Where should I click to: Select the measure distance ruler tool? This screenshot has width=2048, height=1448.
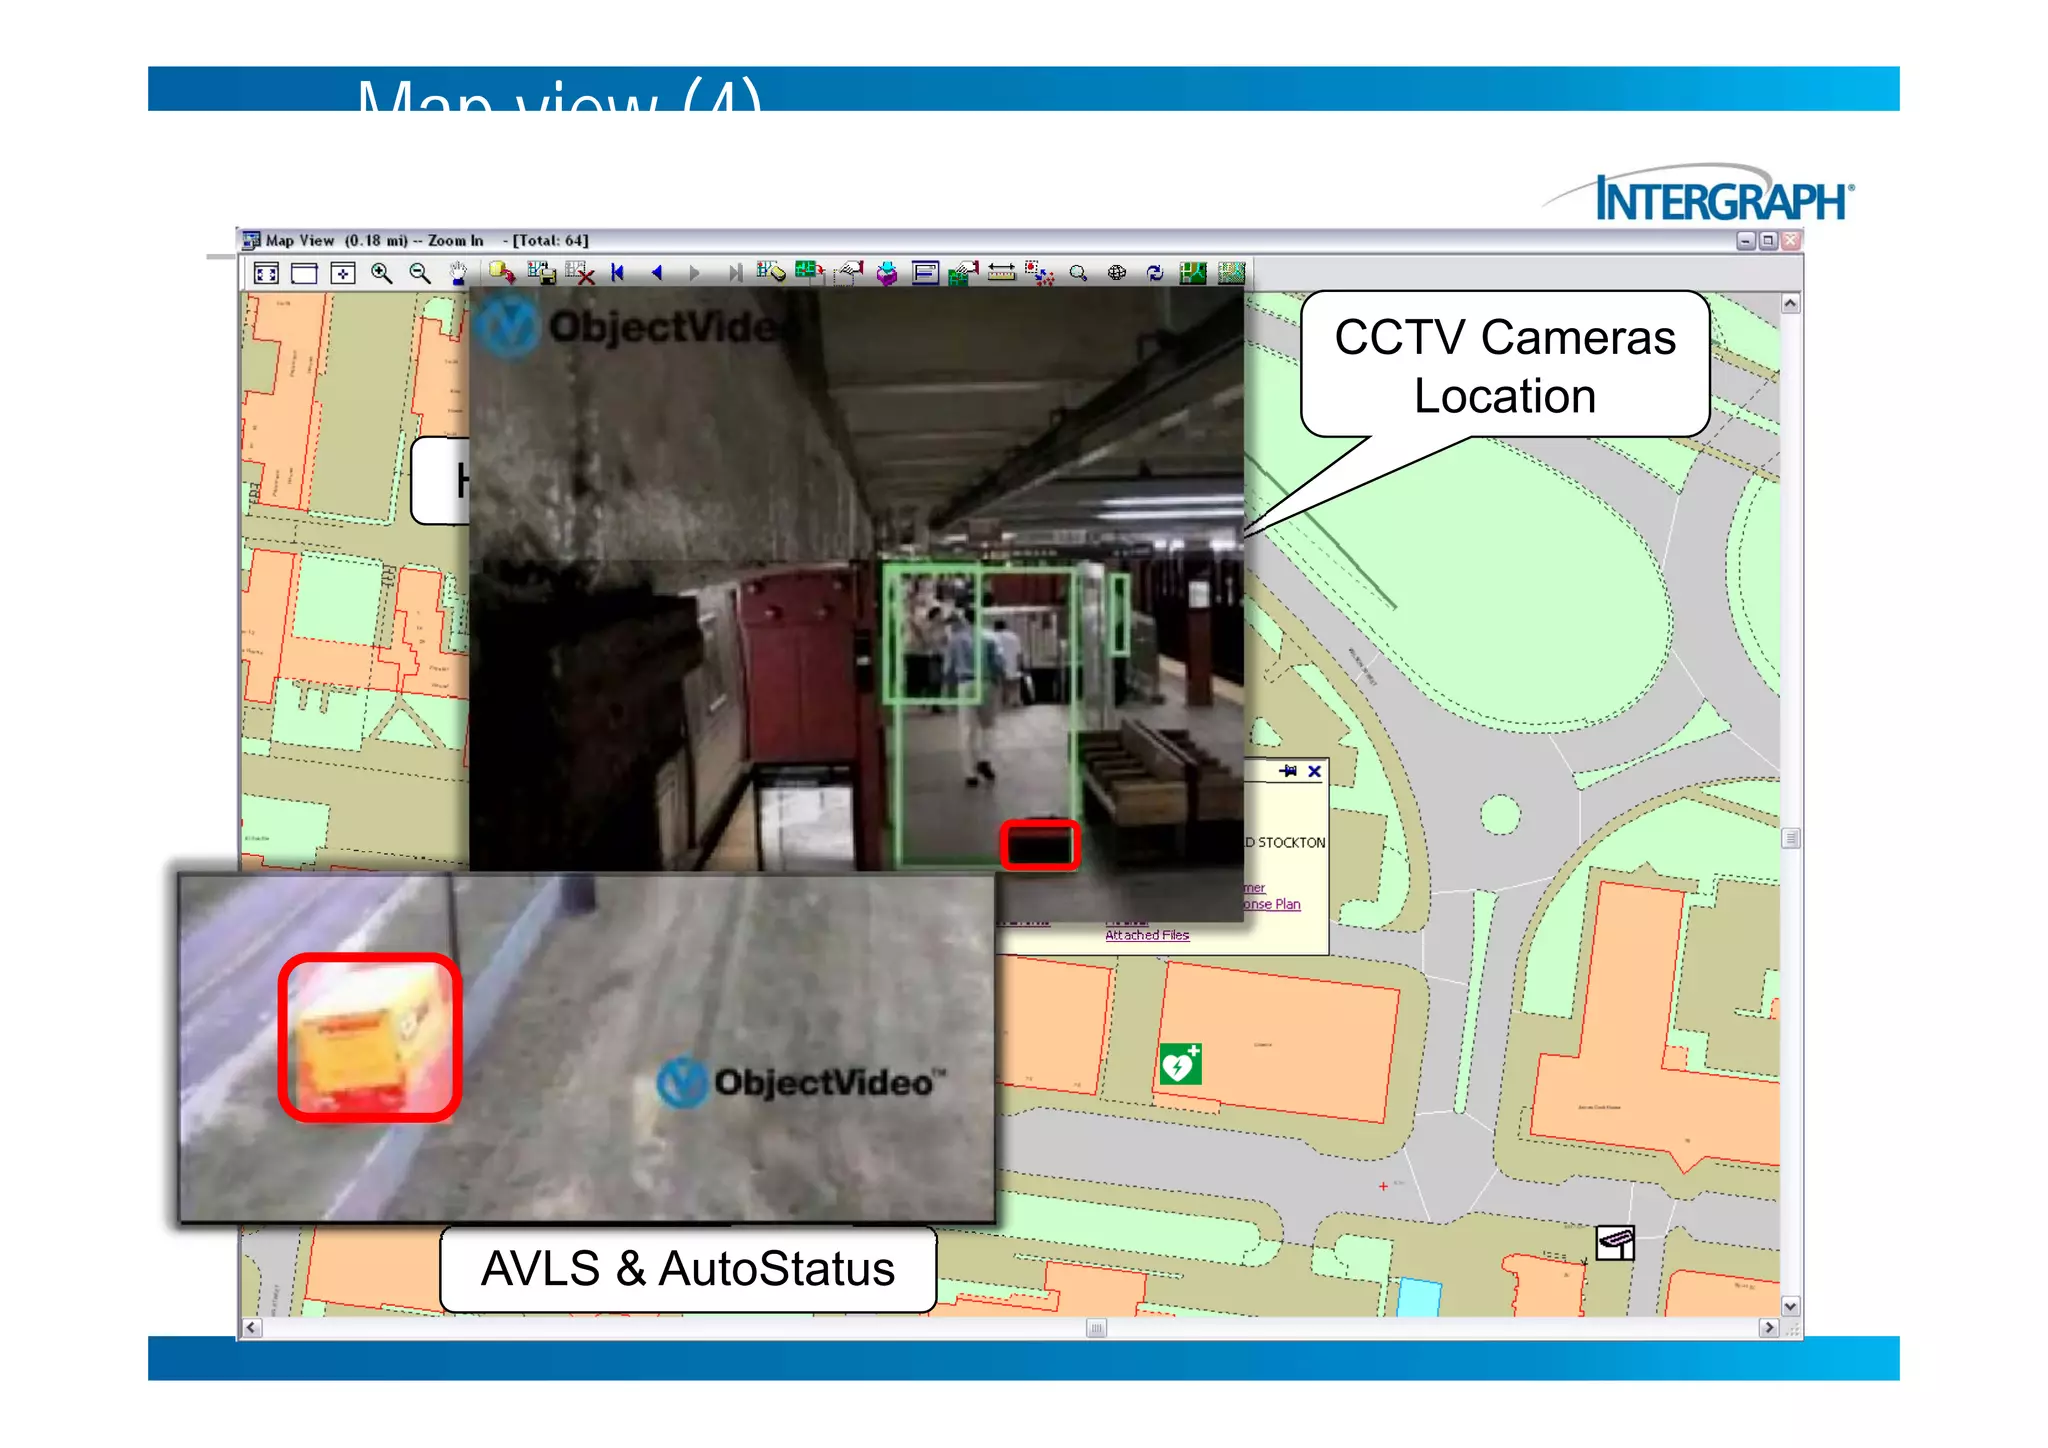(x=1001, y=272)
